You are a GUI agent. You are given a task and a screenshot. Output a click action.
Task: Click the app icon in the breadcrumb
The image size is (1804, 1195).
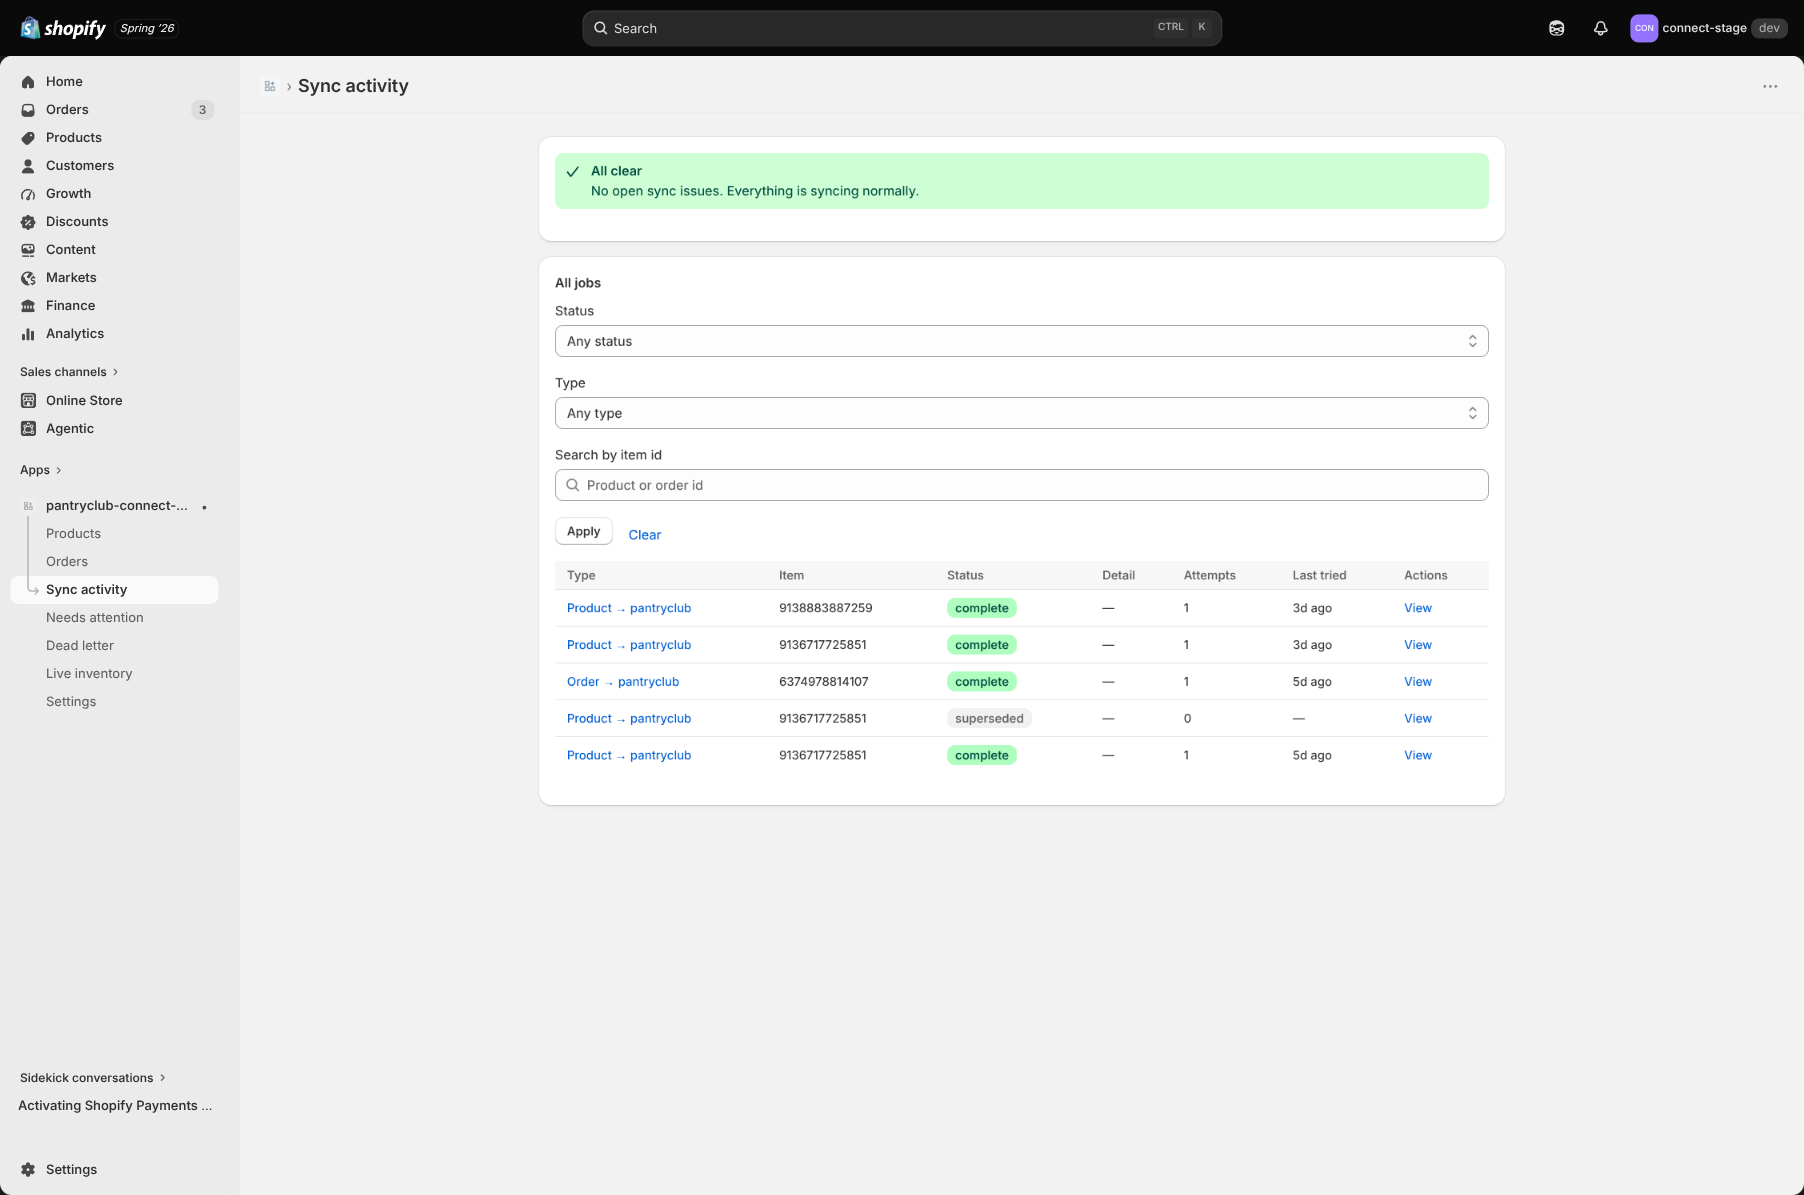pos(270,86)
